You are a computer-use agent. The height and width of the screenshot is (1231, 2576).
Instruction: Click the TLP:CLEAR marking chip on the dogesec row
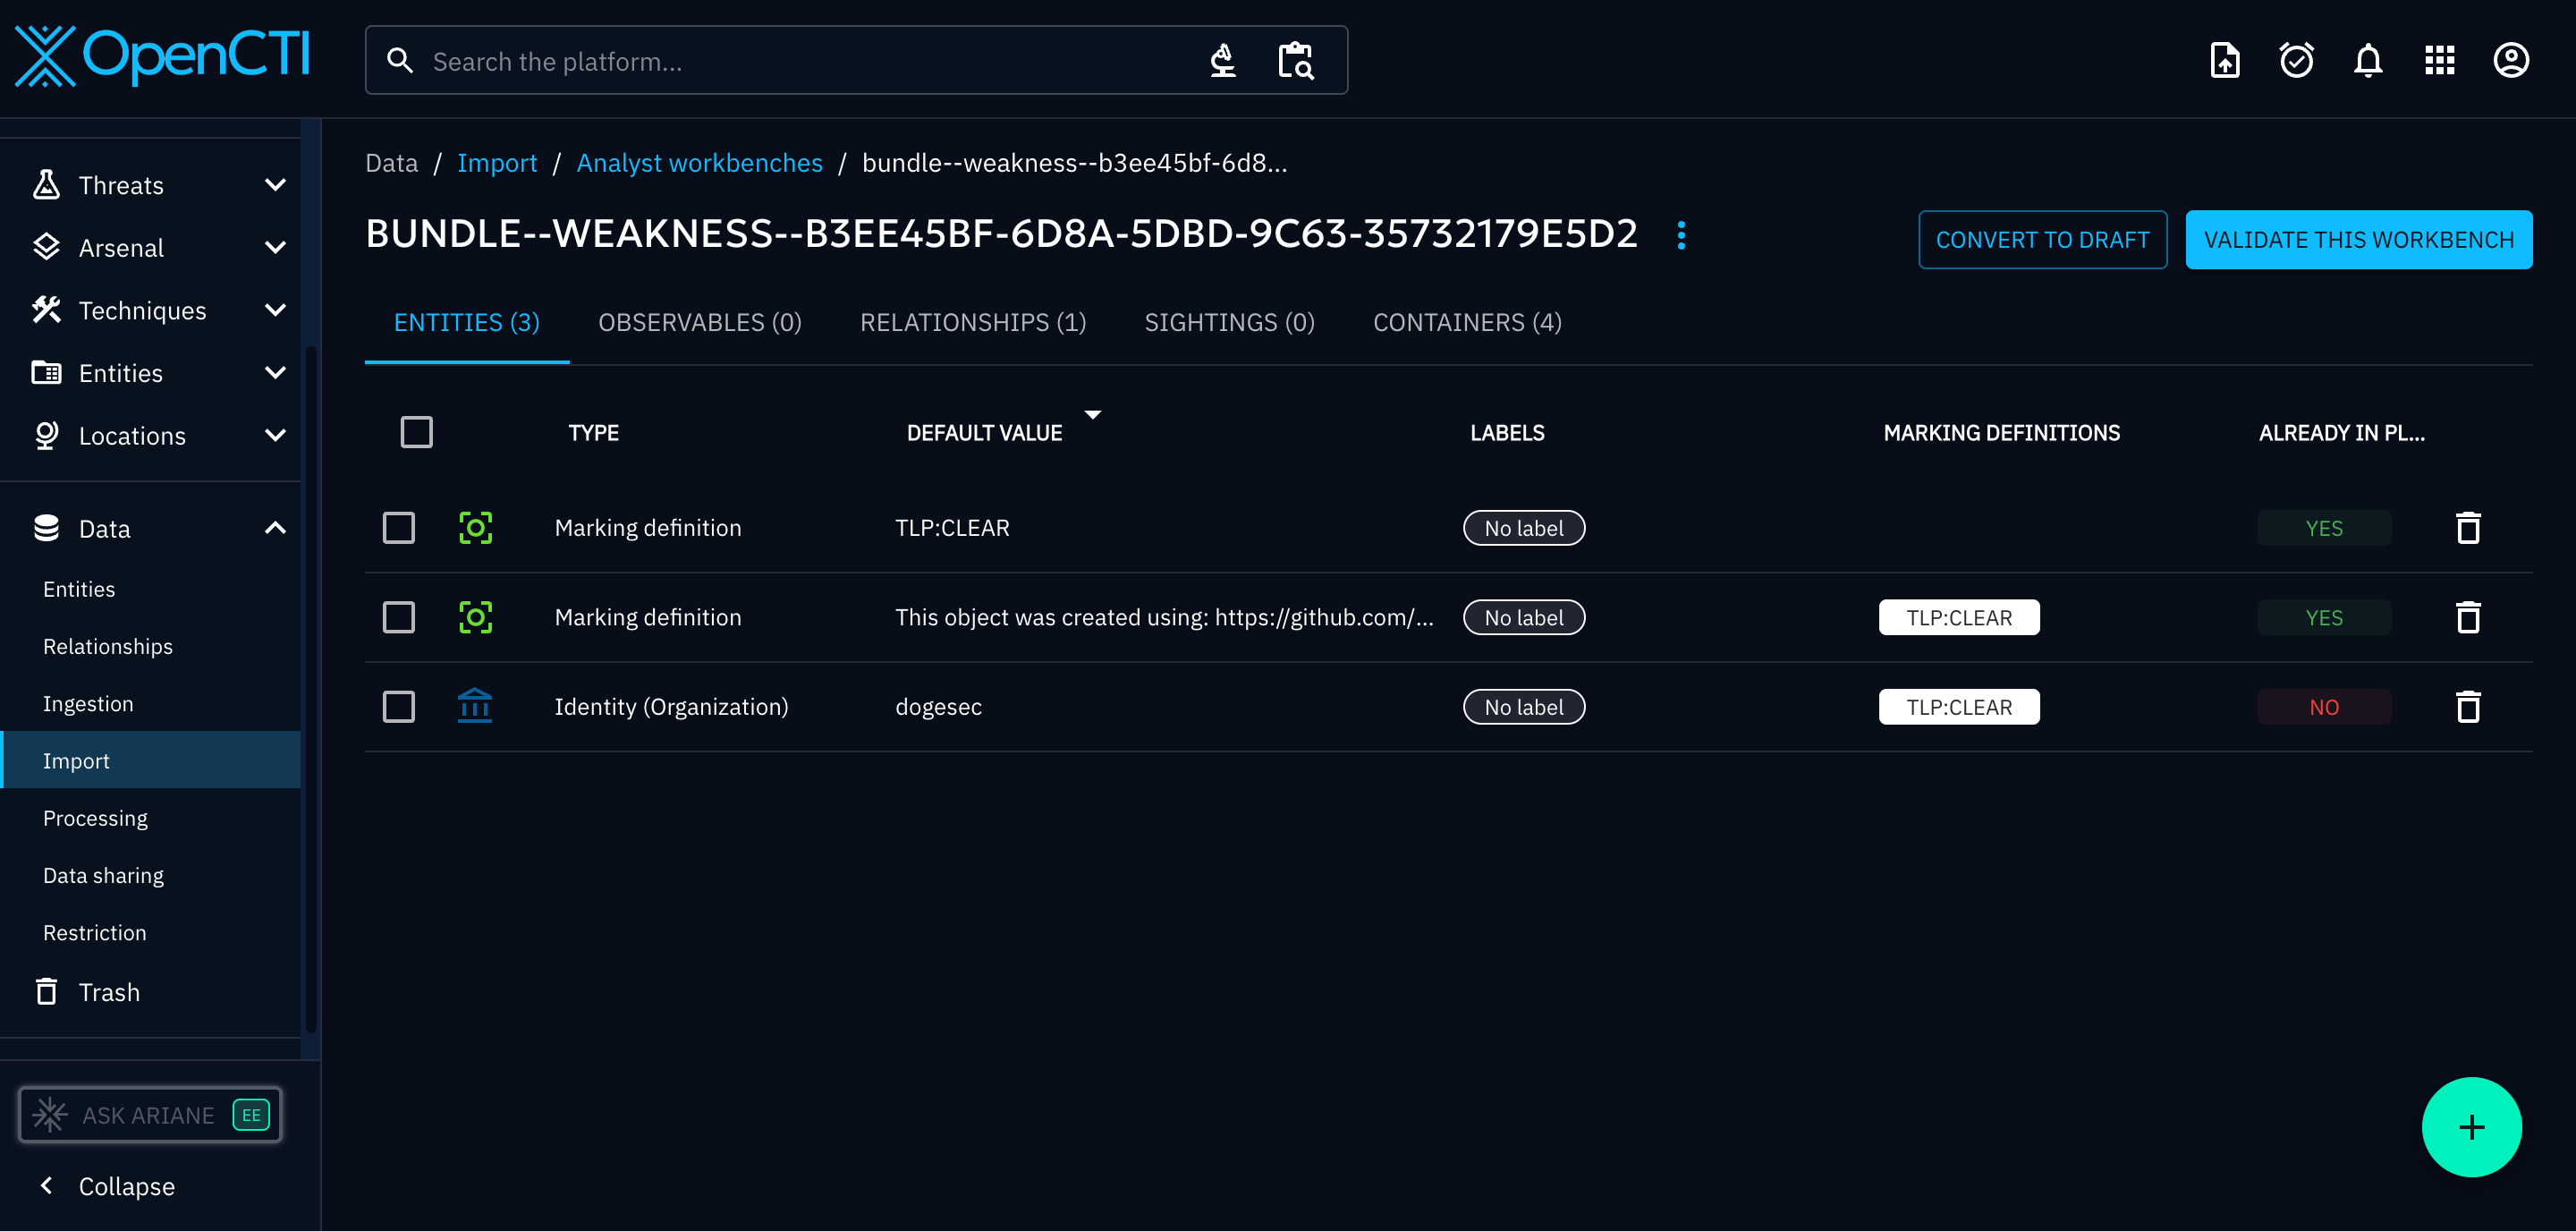pyautogui.click(x=1958, y=706)
